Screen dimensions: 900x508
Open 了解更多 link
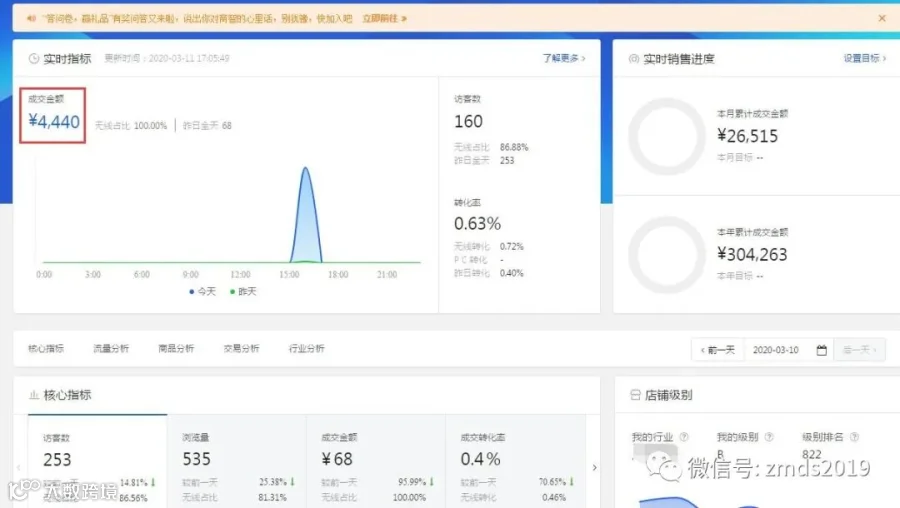tap(564, 58)
